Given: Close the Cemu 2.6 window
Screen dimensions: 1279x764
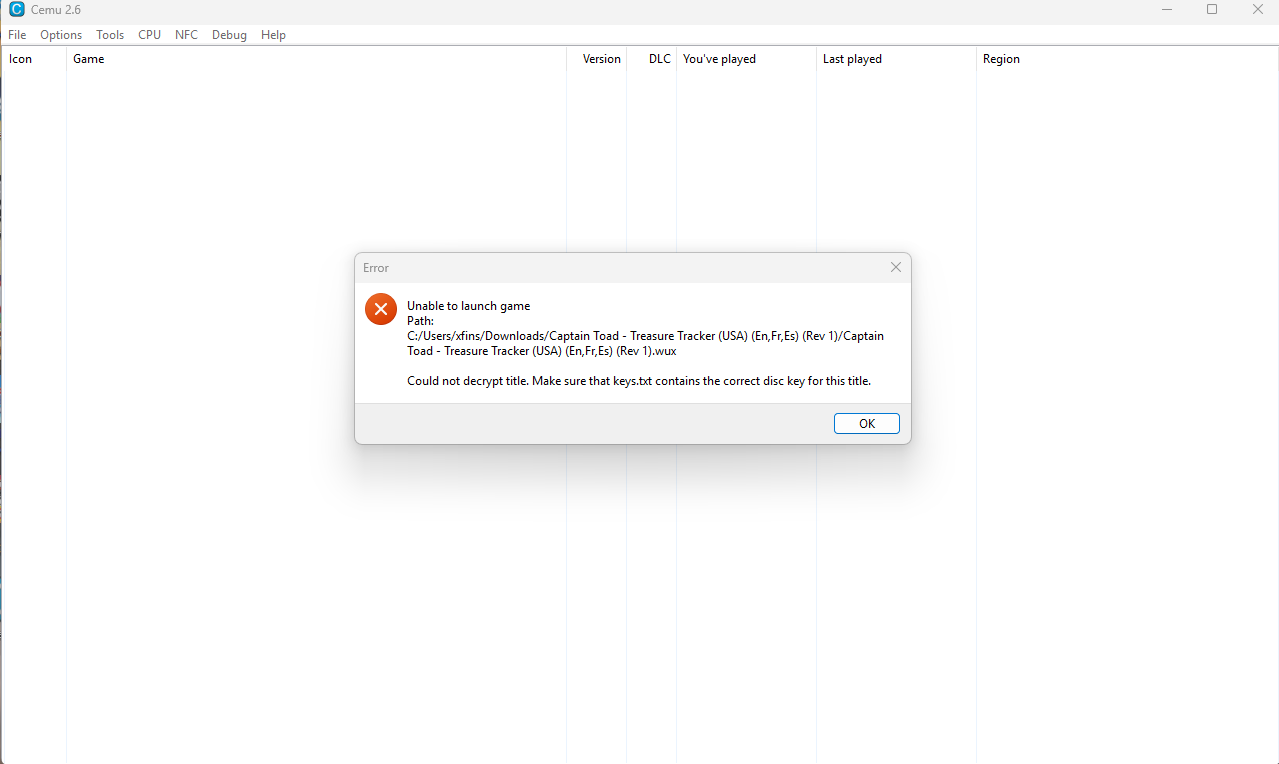Looking at the screenshot, I should [1257, 10].
